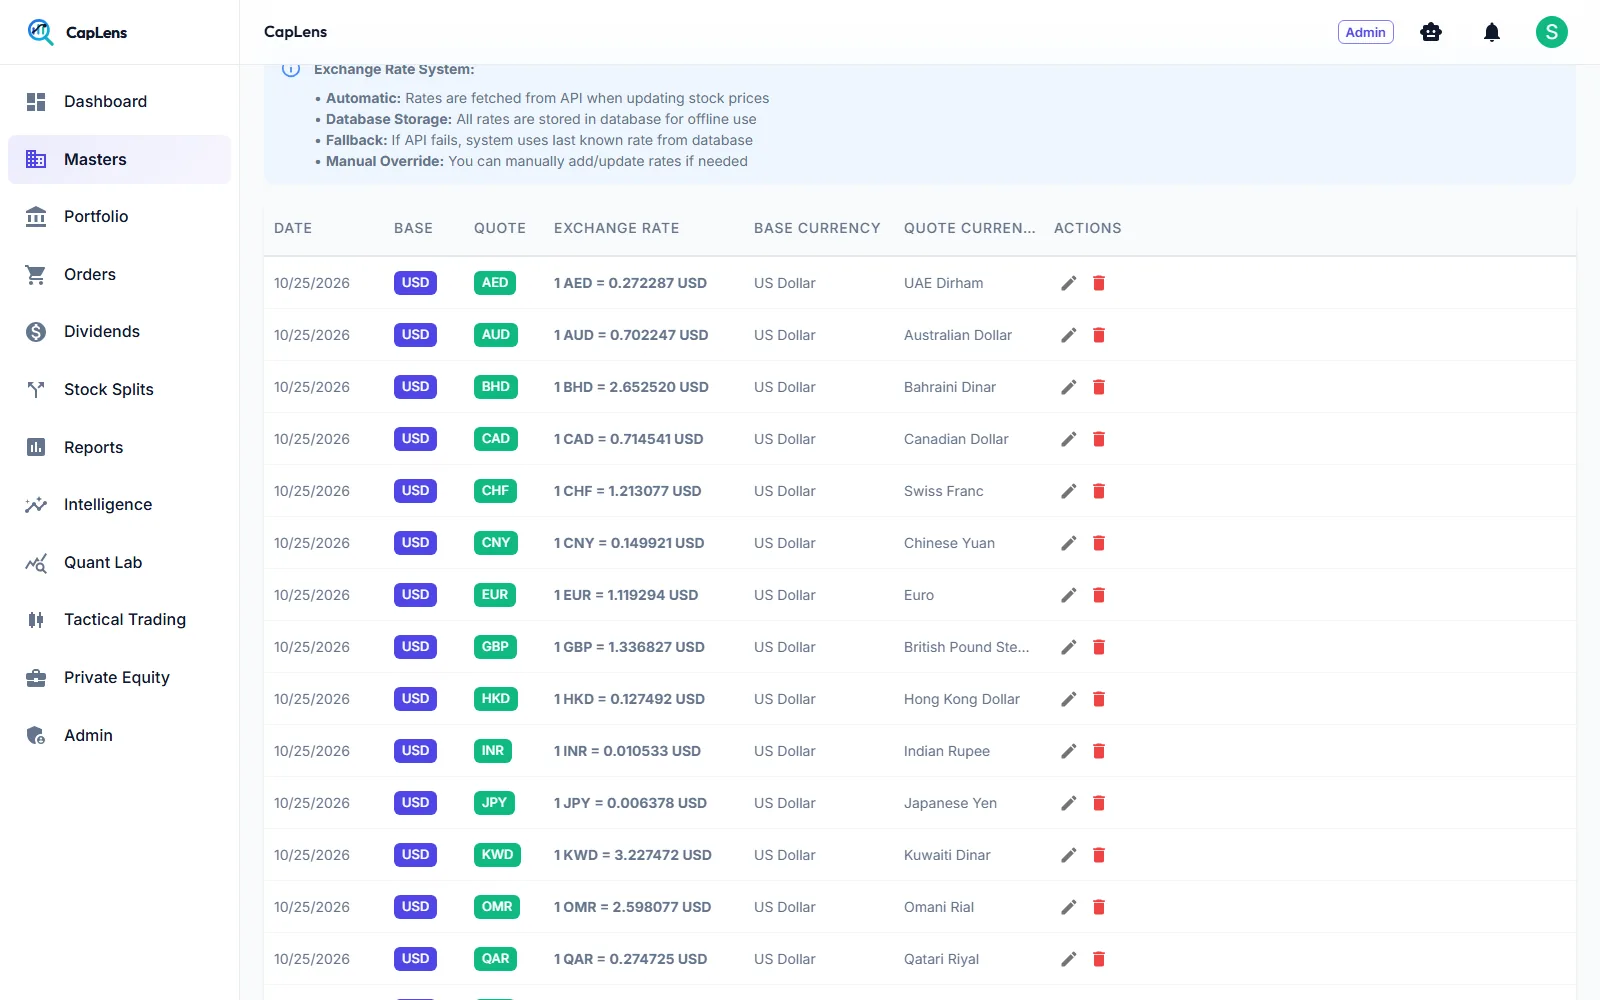Click the Admin badge in header
The width and height of the screenshot is (1600, 1000).
tap(1365, 32)
